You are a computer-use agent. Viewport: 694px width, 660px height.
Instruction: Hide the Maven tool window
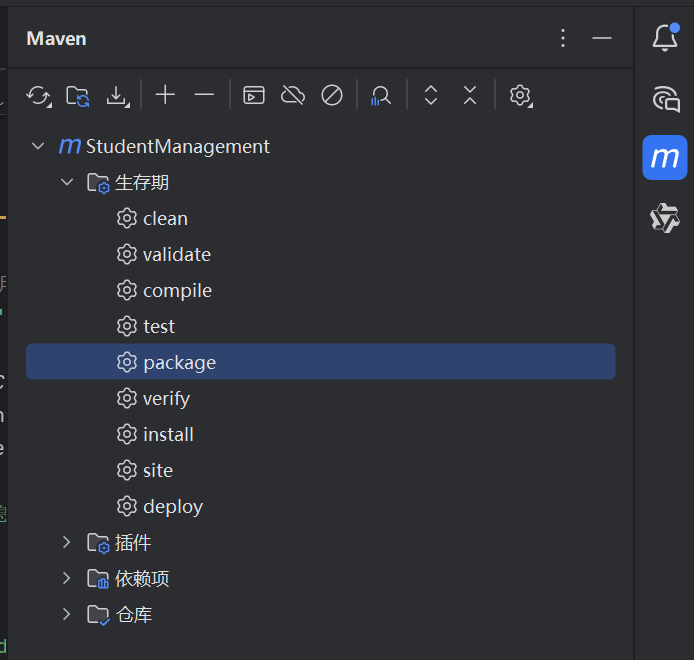pyautogui.click(x=602, y=38)
